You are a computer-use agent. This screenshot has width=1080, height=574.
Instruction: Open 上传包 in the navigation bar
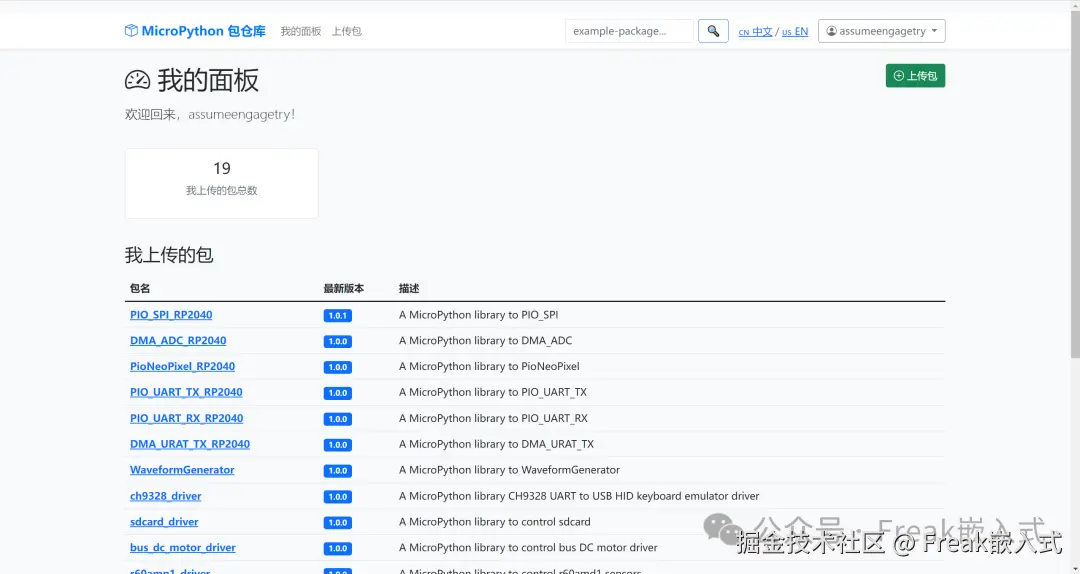(346, 31)
